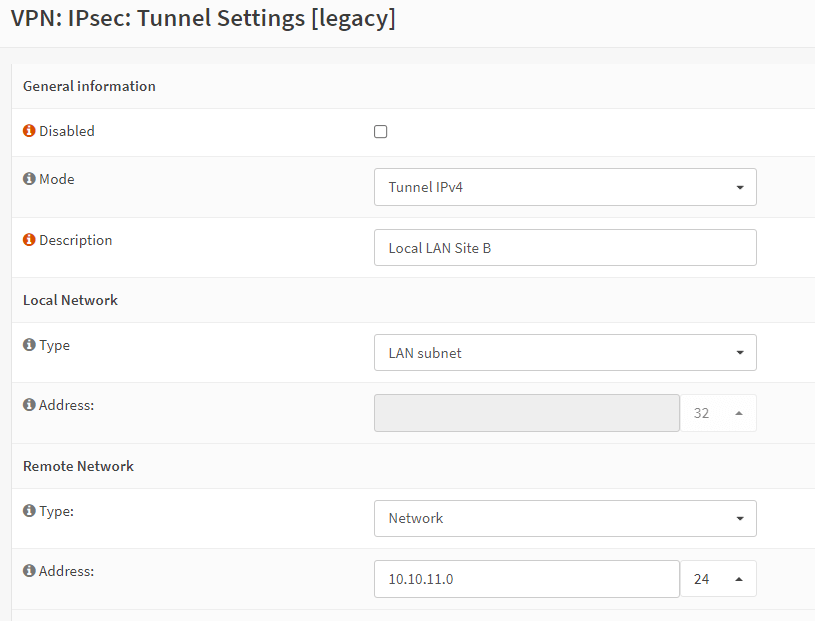Show help for Remote Network Type
The height and width of the screenshot is (621, 815).
[x=30, y=511]
